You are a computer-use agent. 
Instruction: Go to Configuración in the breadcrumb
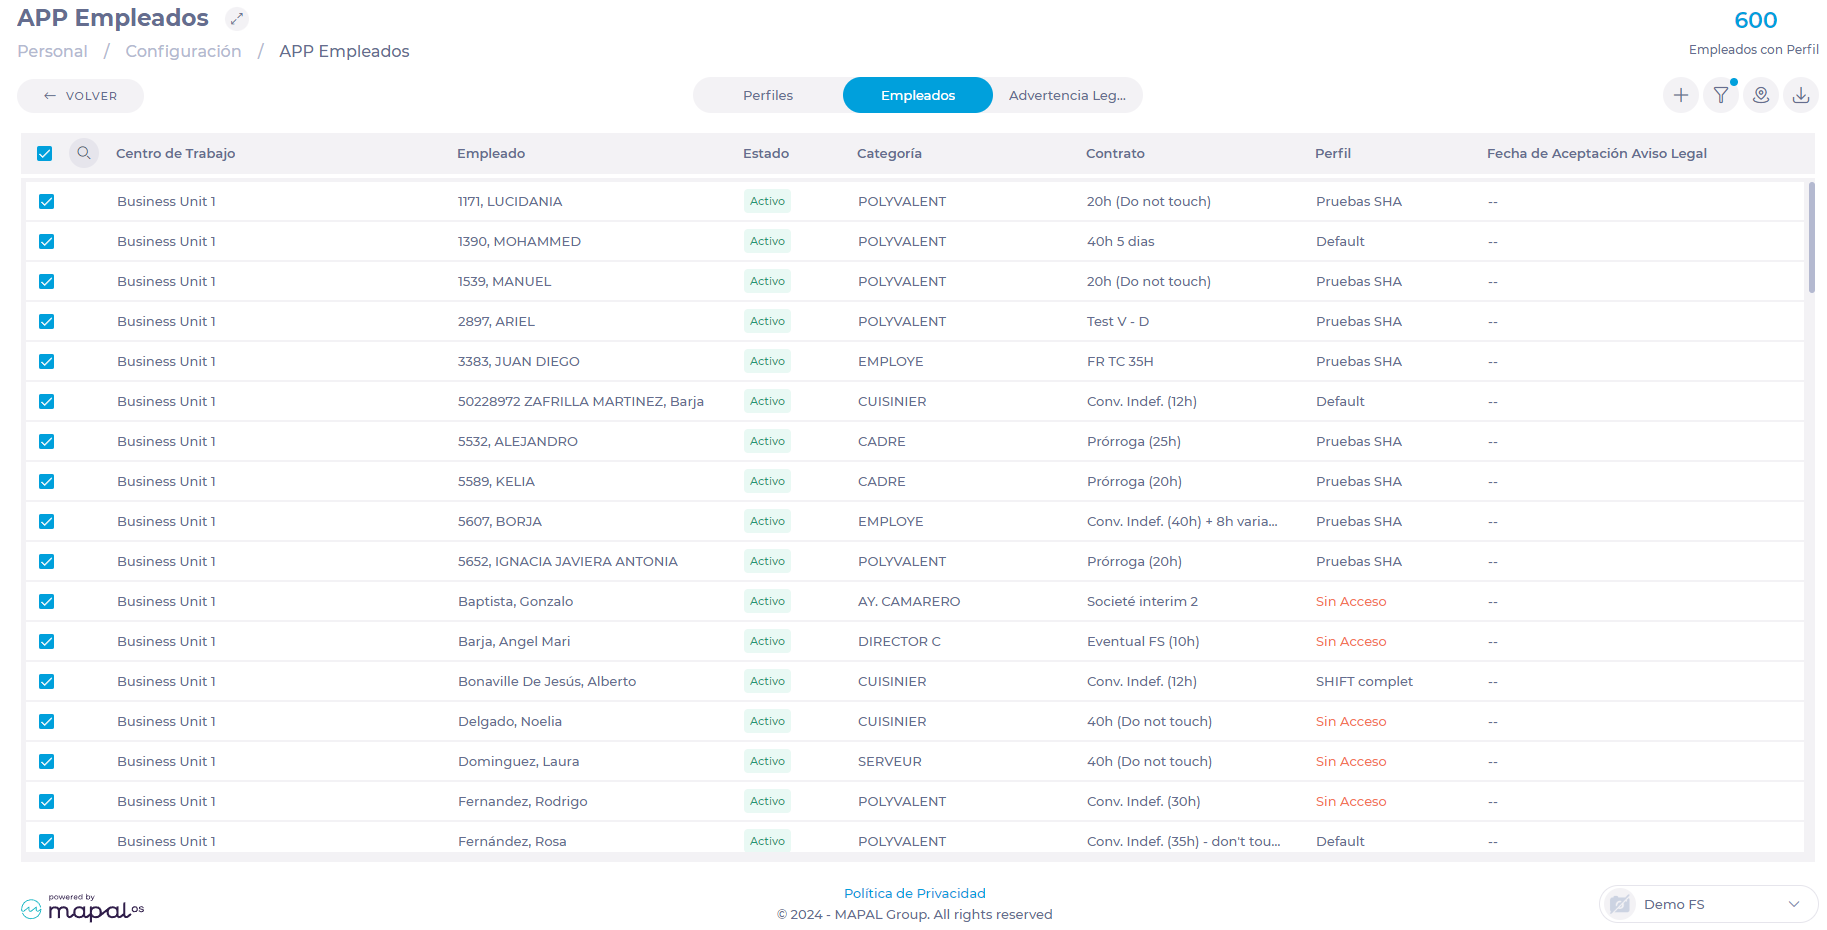point(183,51)
